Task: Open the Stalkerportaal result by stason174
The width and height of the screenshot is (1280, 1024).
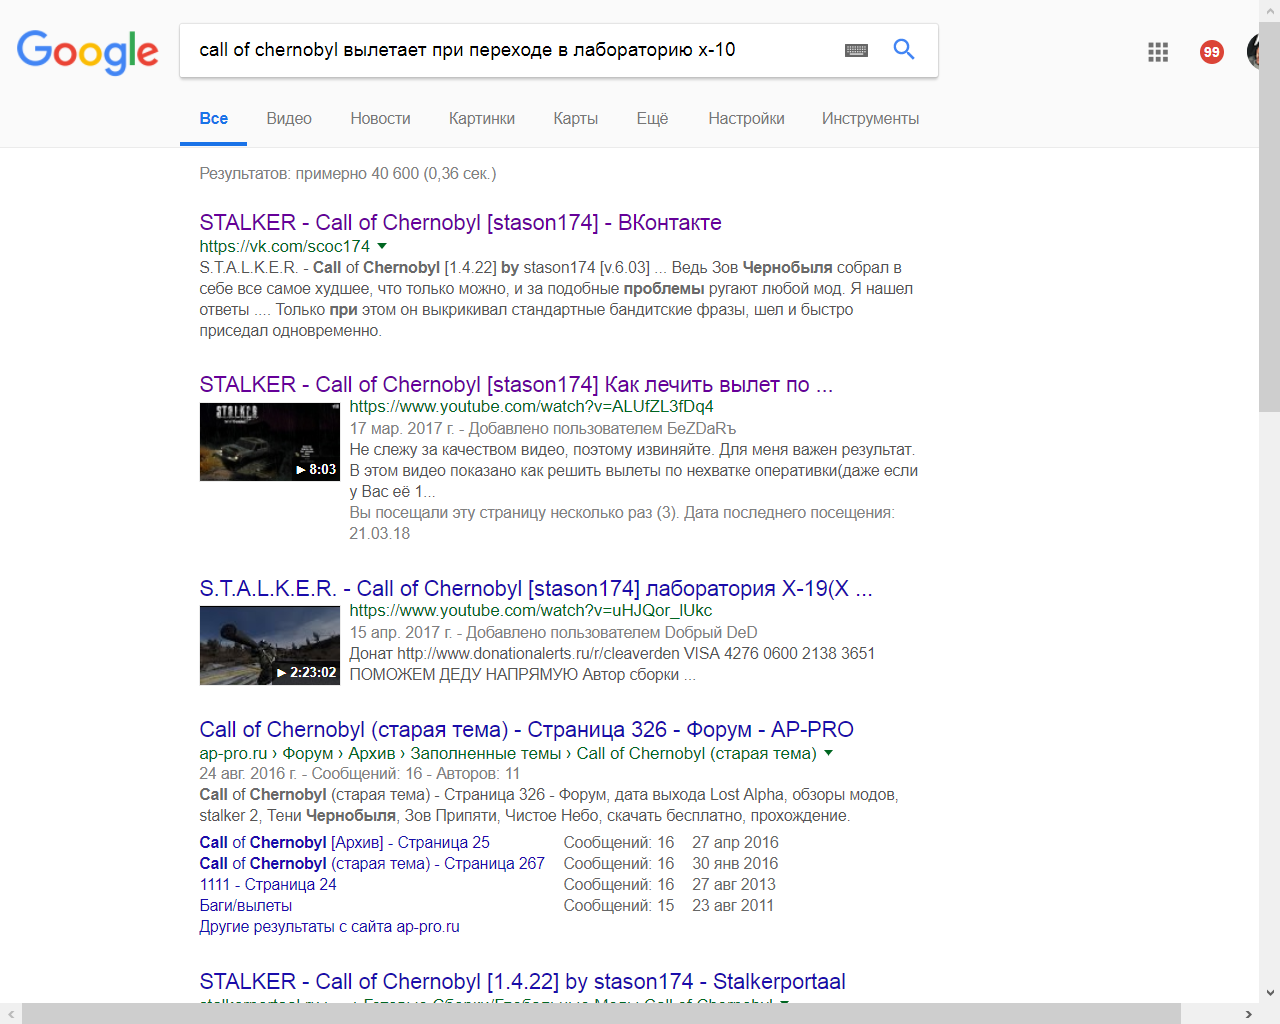Action: pos(522,982)
